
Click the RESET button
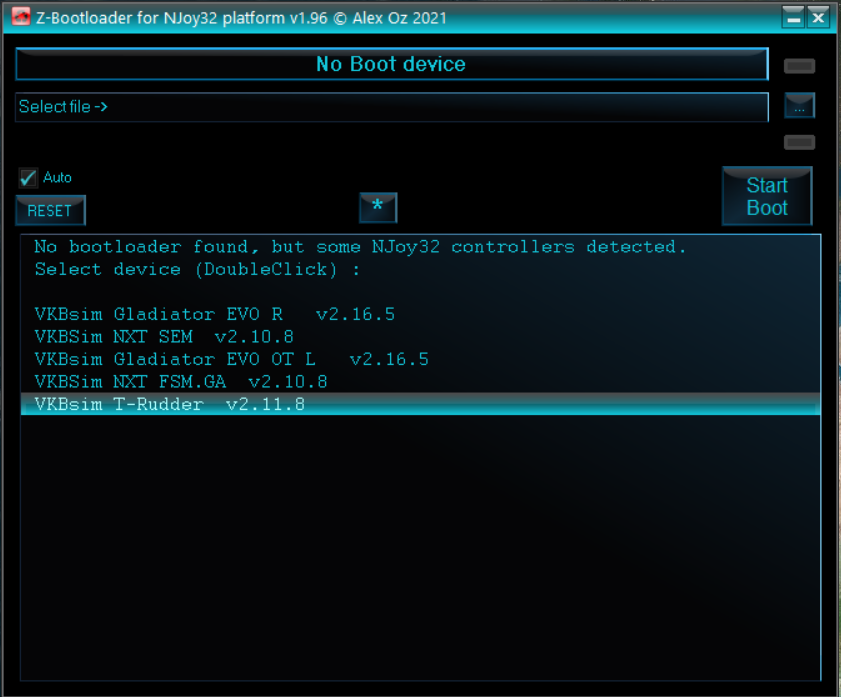pos(50,211)
